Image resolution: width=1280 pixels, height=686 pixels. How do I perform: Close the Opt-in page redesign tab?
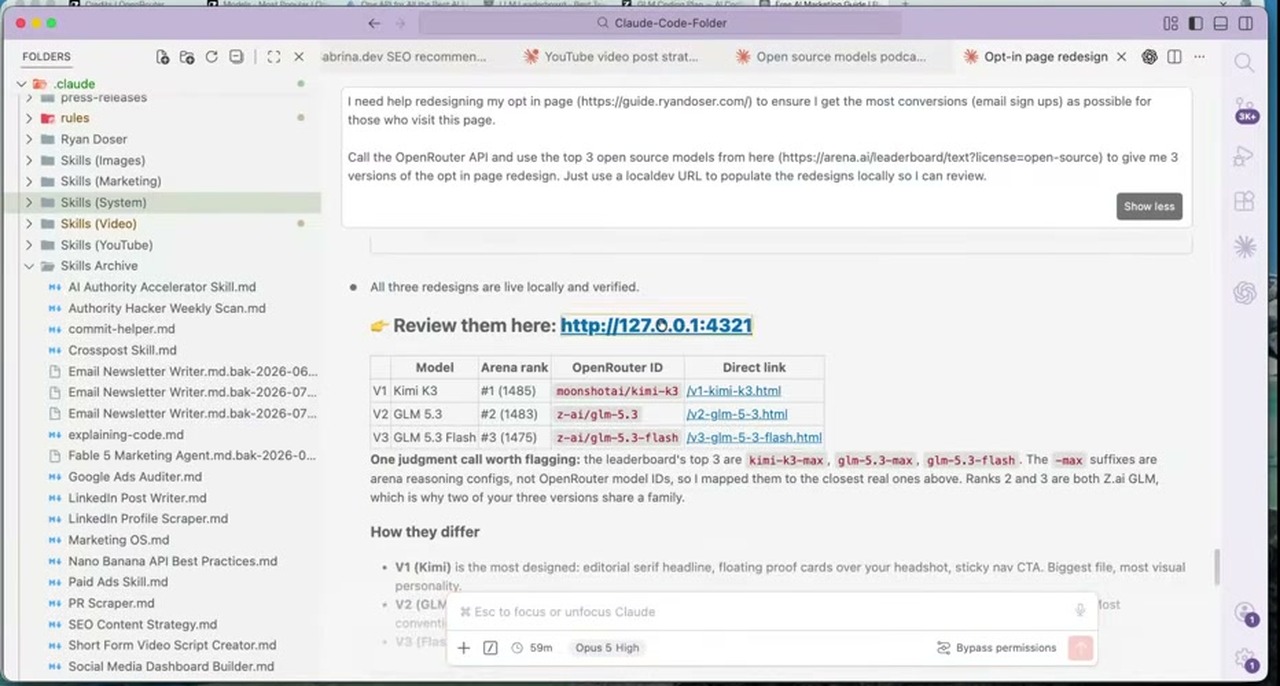coord(1121,57)
